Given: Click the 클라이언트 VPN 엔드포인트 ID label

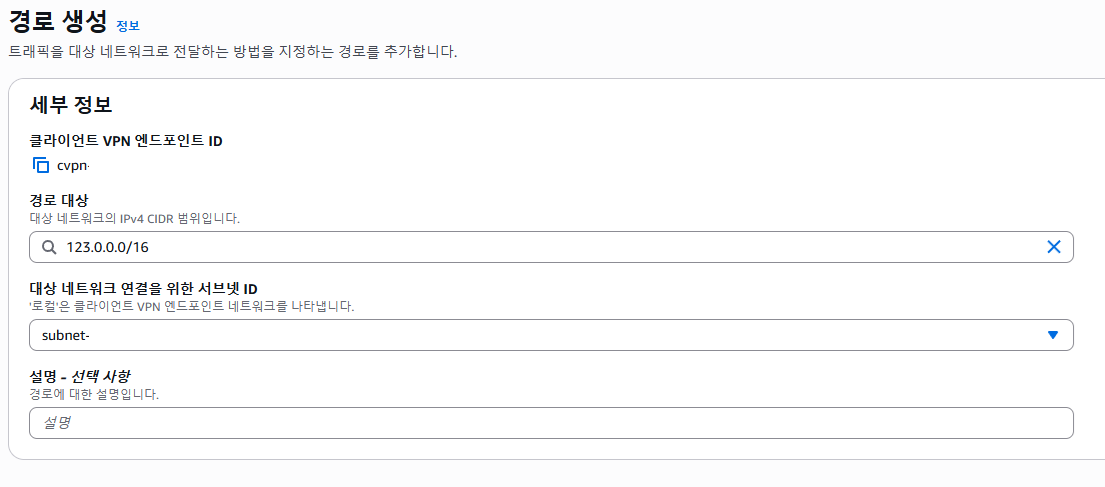Looking at the screenshot, I should (x=126, y=141).
